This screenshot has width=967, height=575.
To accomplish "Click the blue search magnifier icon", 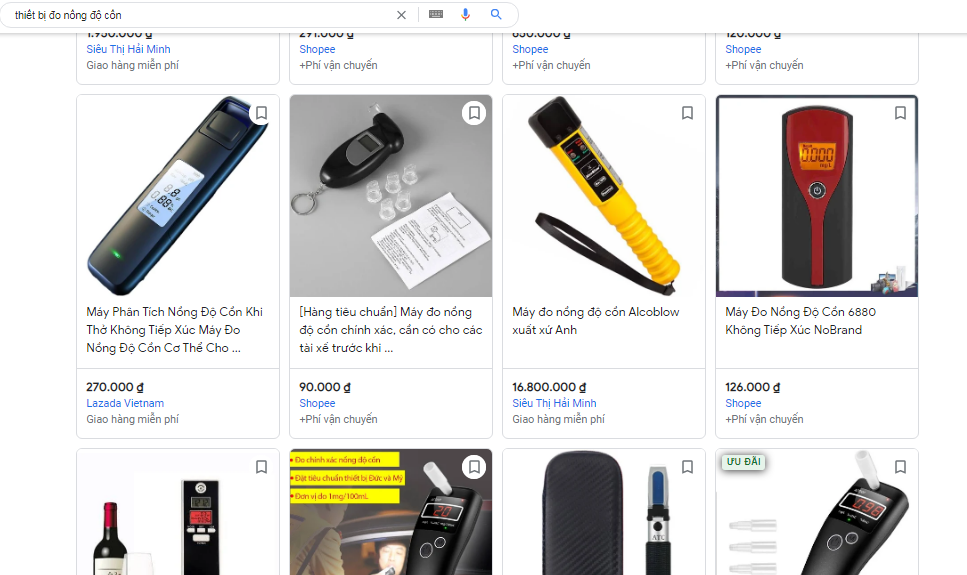I will [496, 15].
